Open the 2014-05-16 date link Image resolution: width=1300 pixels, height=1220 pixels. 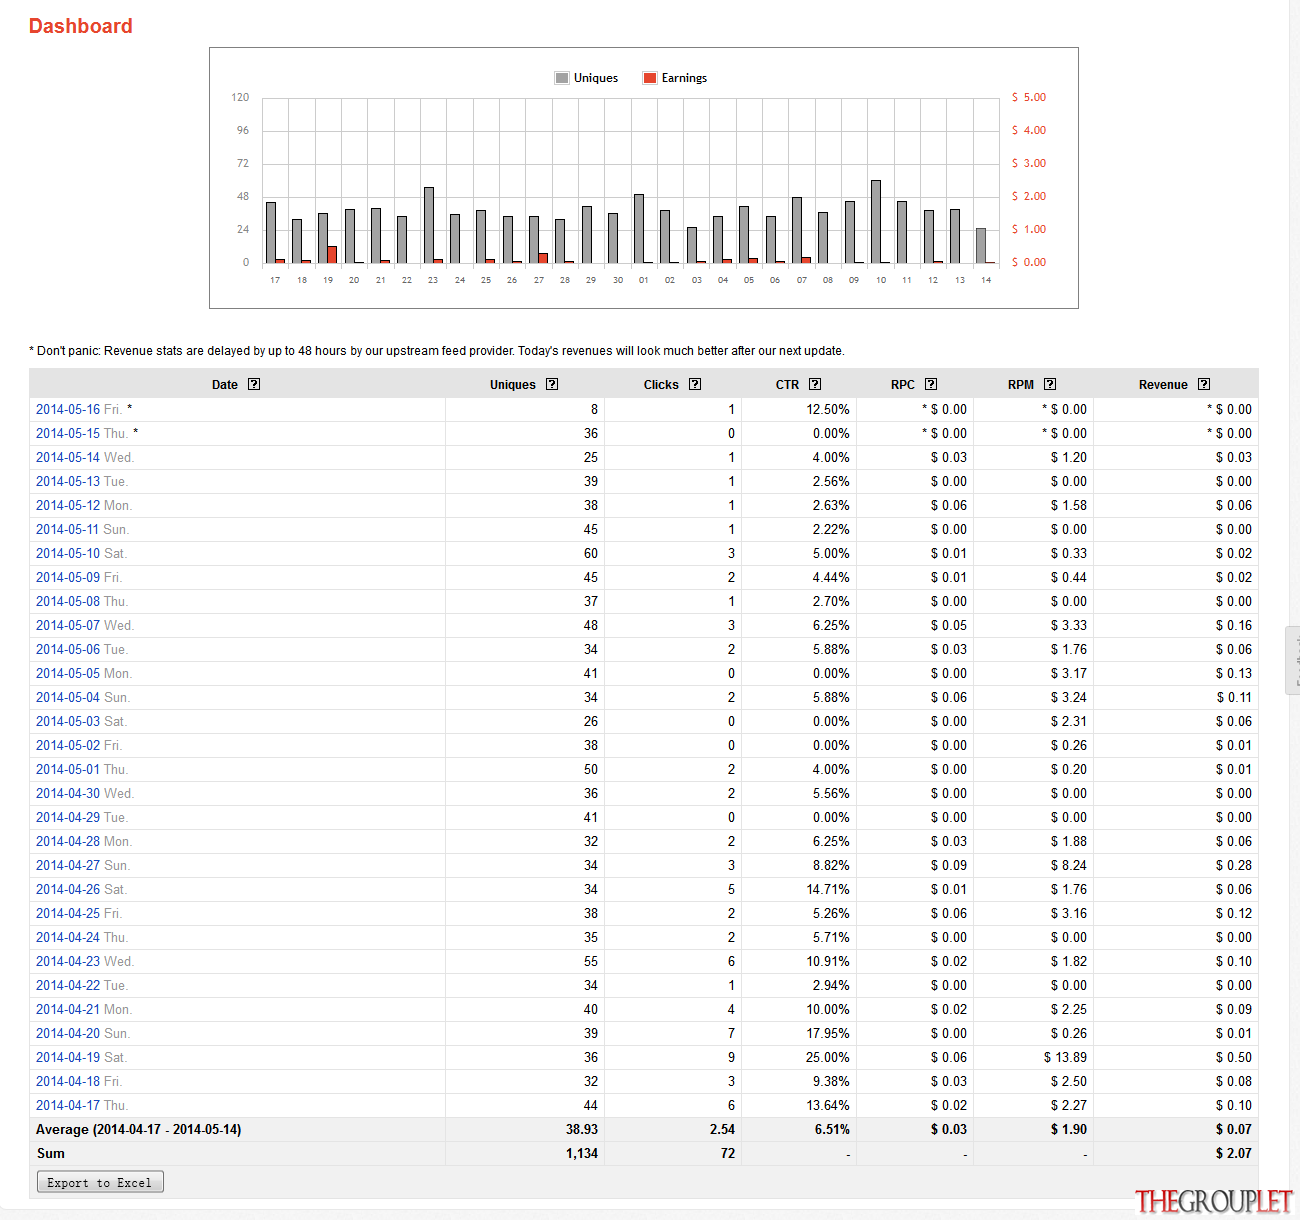68,409
